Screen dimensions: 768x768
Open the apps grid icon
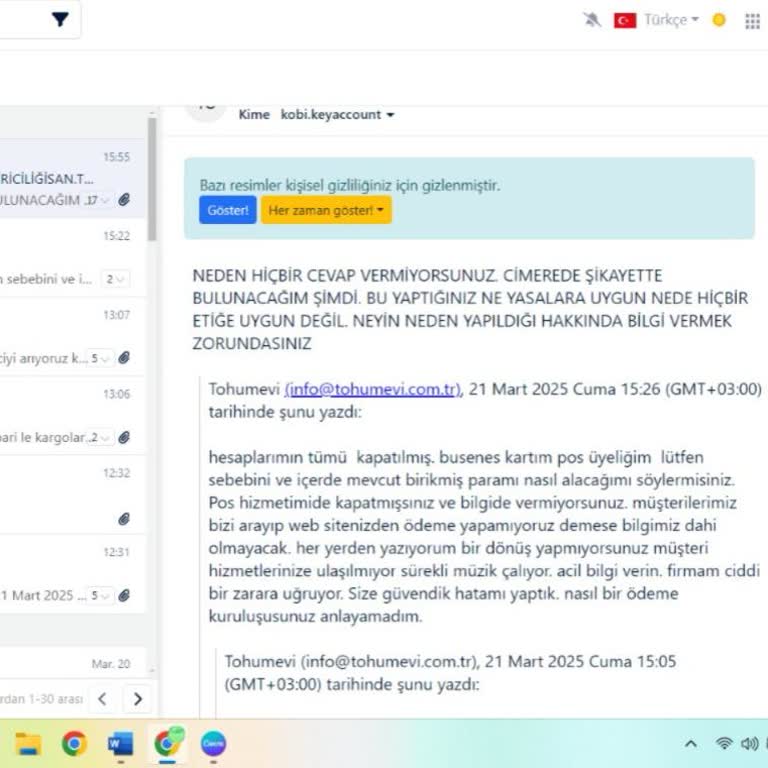coord(752,21)
